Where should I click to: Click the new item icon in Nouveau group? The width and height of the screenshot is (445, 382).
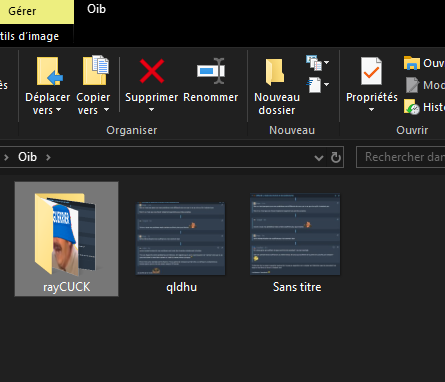pyautogui.click(x=314, y=63)
